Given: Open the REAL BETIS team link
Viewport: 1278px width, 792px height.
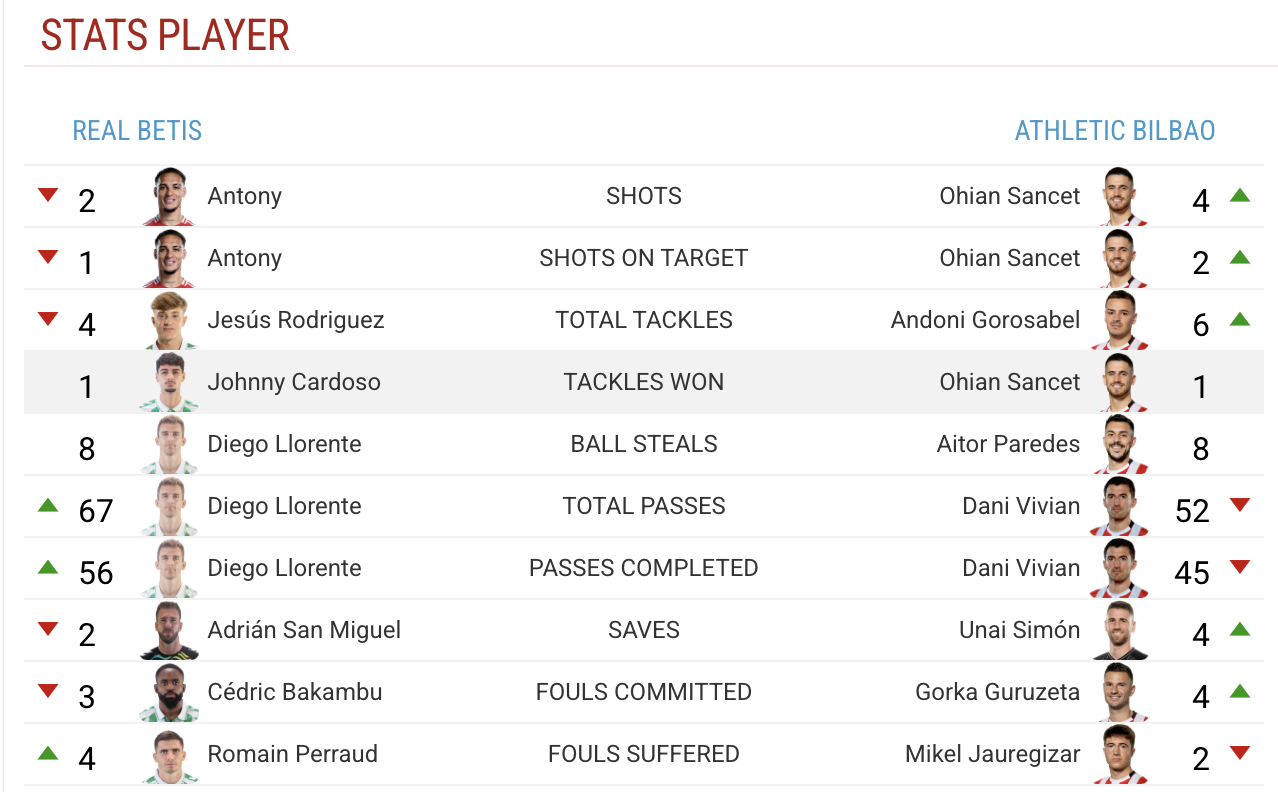Looking at the screenshot, I should click(x=137, y=131).
